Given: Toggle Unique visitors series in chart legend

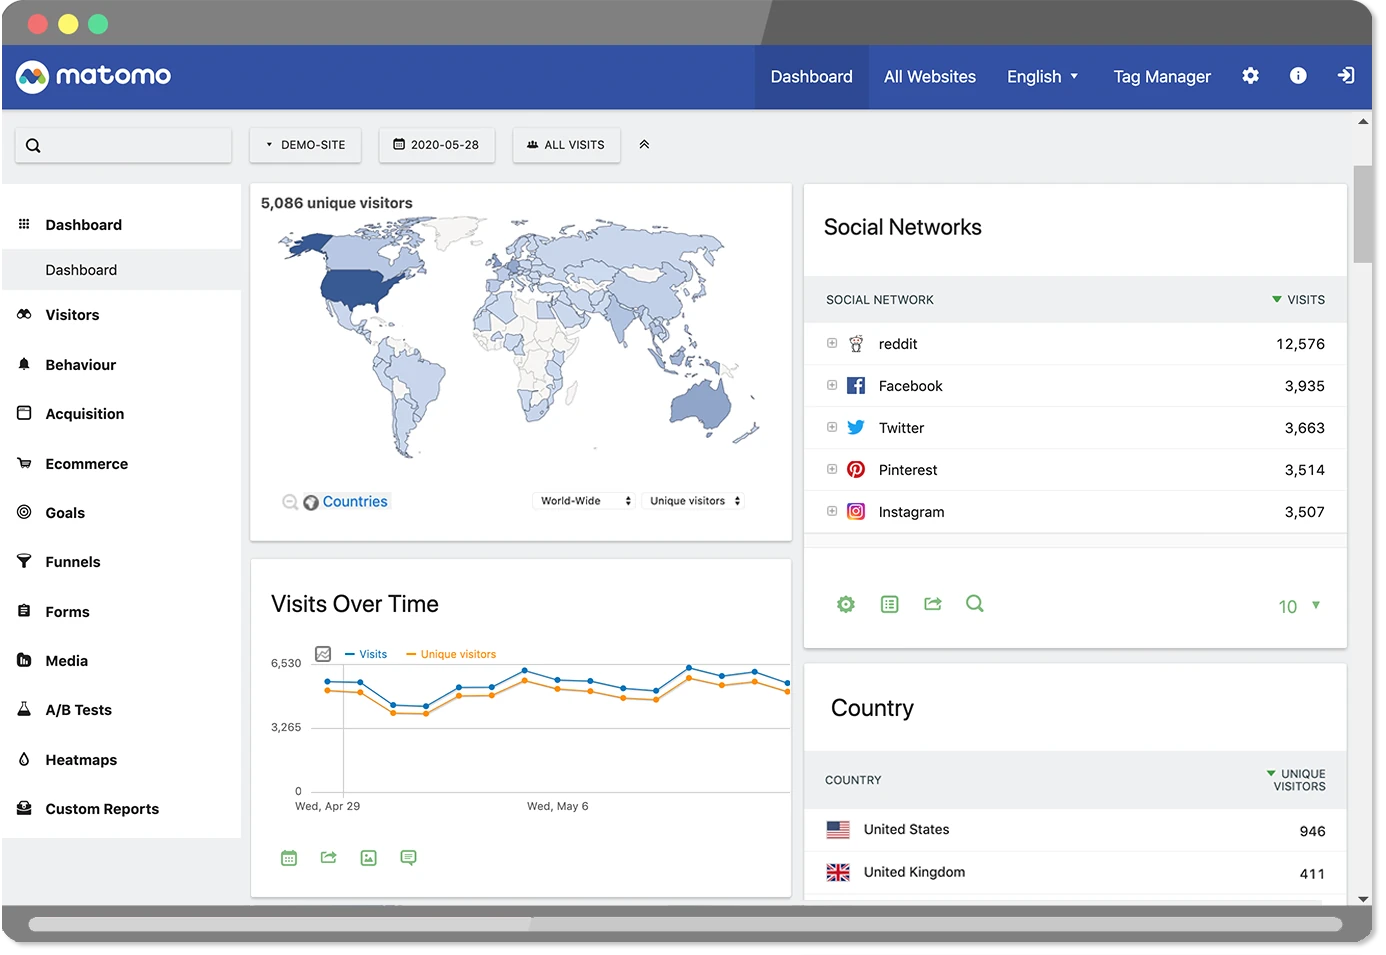Looking at the screenshot, I should (452, 654).
